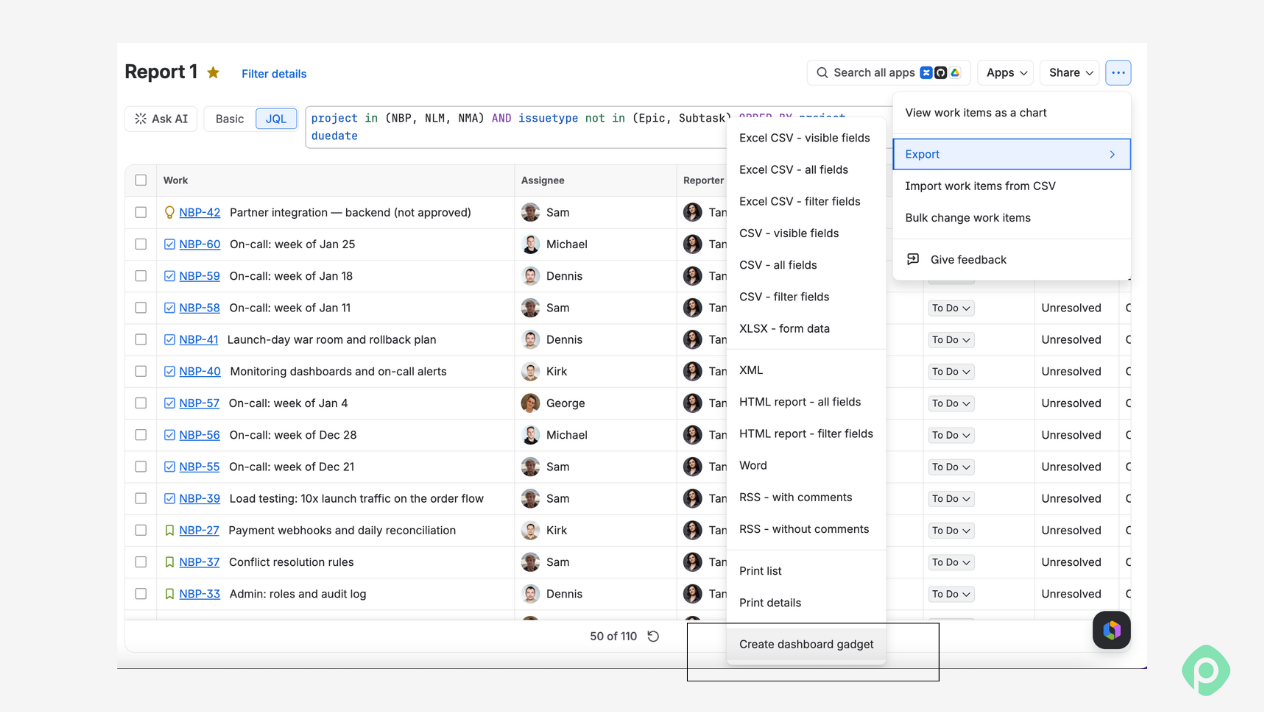Check the box for NBP-59
Image resolution: width=1264 pixels, height=712 pixels.
pyautogui.click(x=141, y=276)
